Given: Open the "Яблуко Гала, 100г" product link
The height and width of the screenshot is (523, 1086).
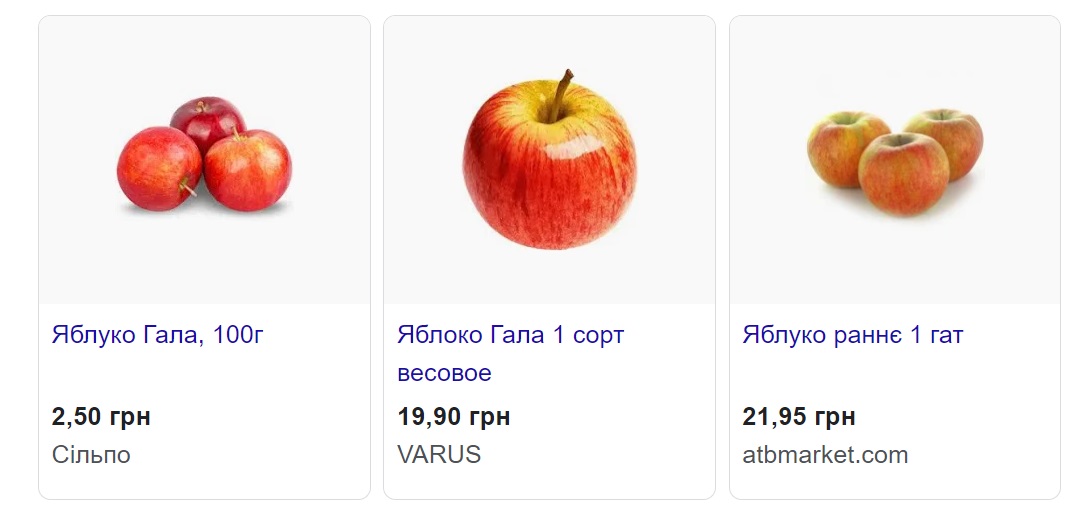Looking at the screenshot, I should pyautogui.click(x=157, y=335).
